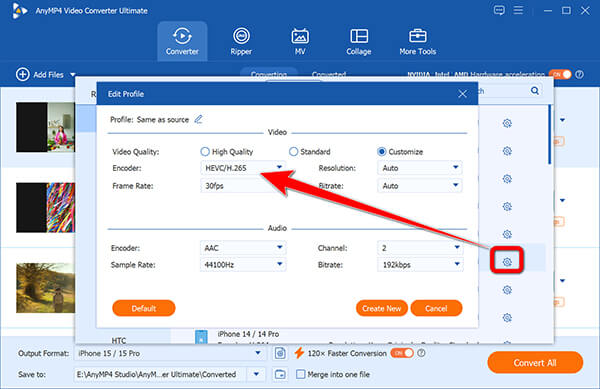Screen dimensions: 600x389
Task: Open Faster Conversion help icon
Action: pyautogui.click(x=421, y=353)
